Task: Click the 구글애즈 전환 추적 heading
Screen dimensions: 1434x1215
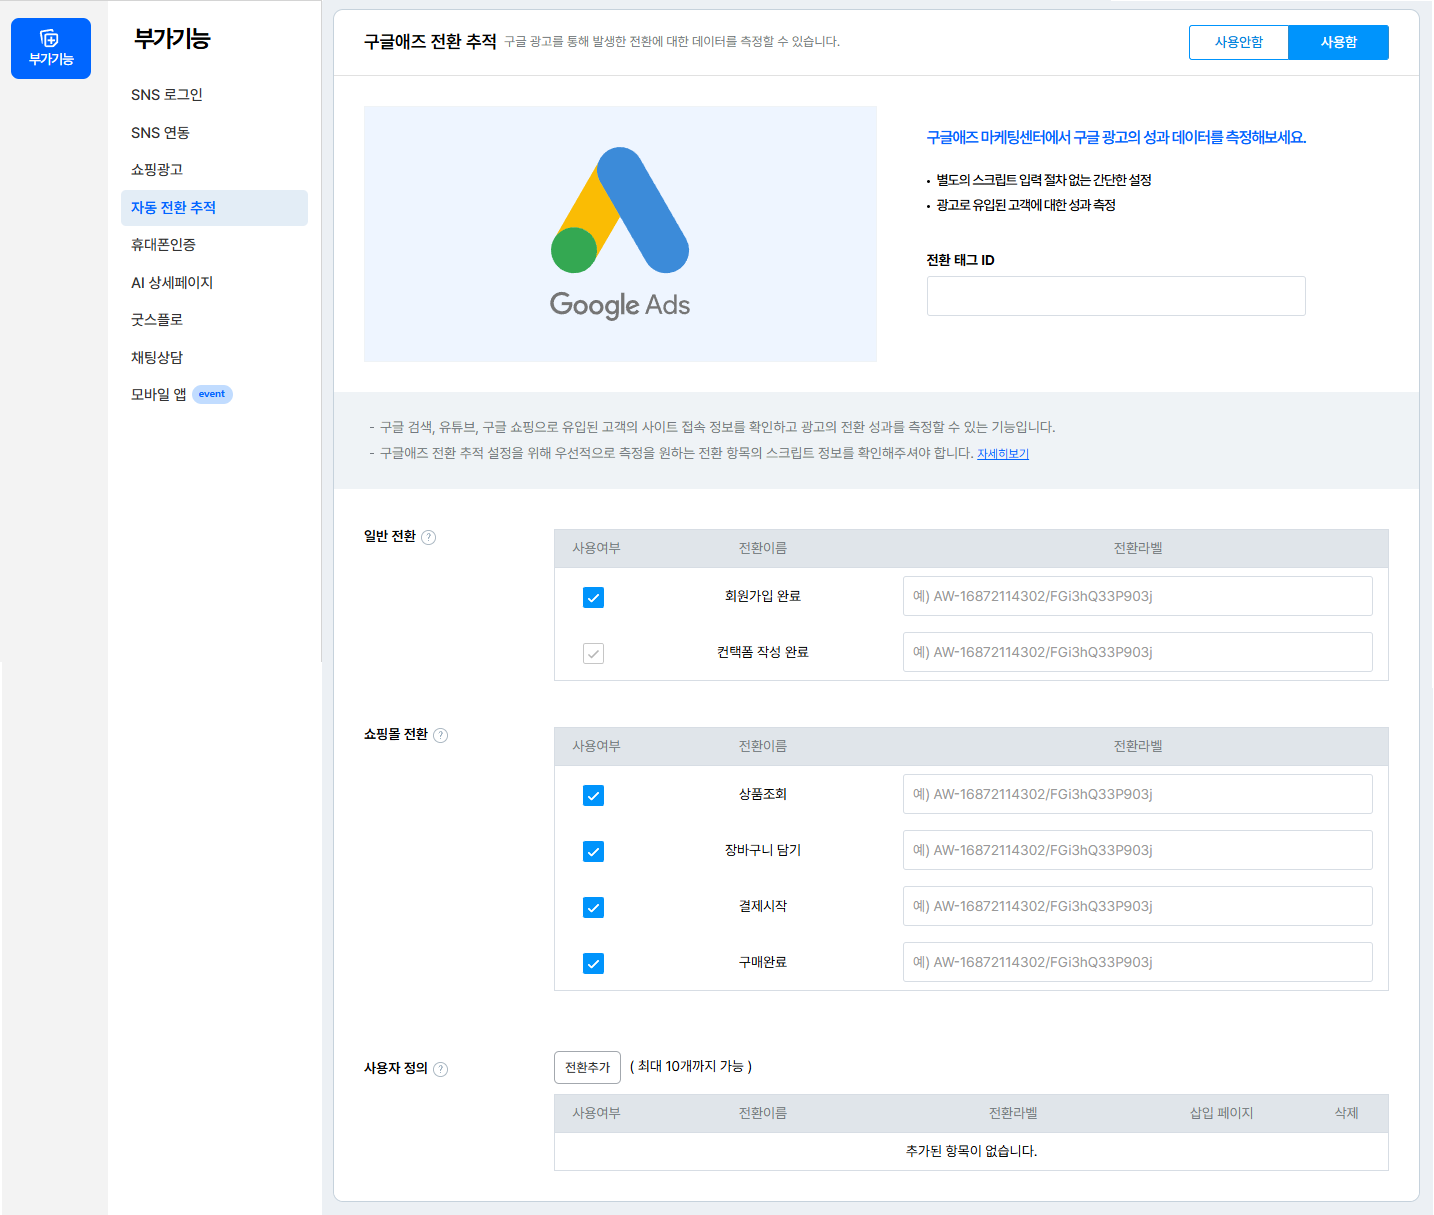Action: (x=430, y=41)
